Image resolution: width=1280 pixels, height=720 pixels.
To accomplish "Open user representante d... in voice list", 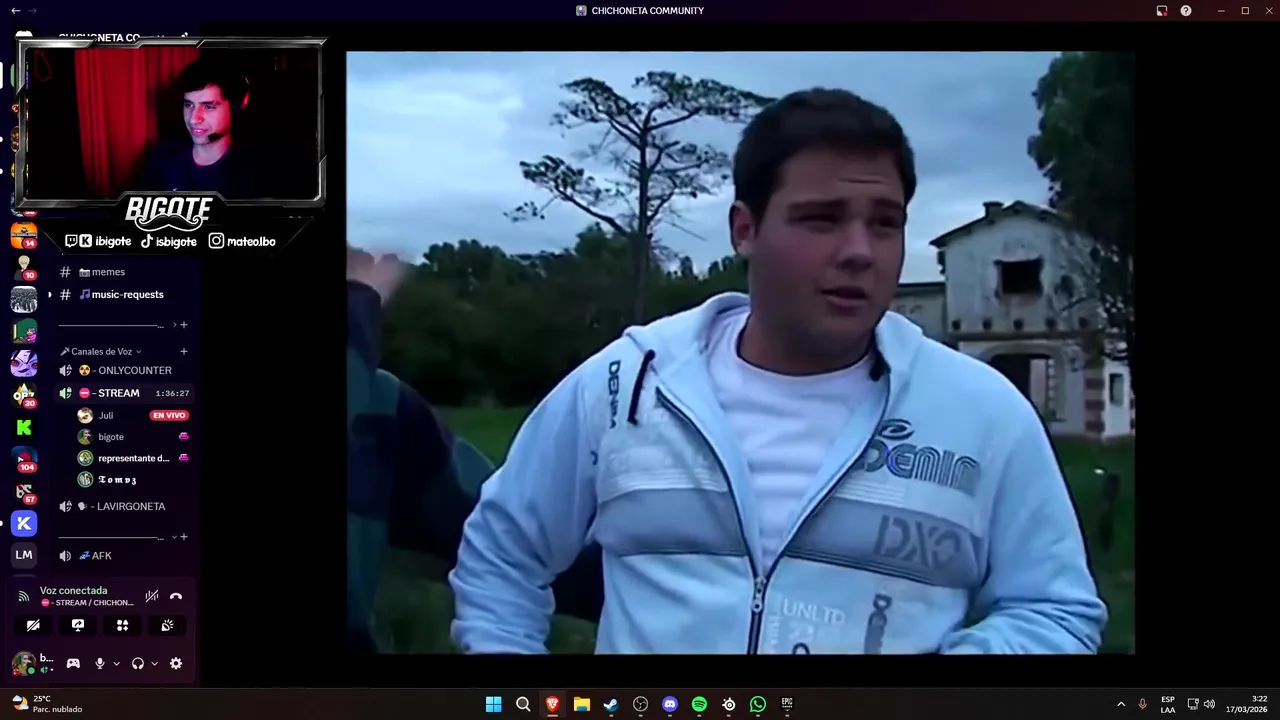I will click(132, 458).
